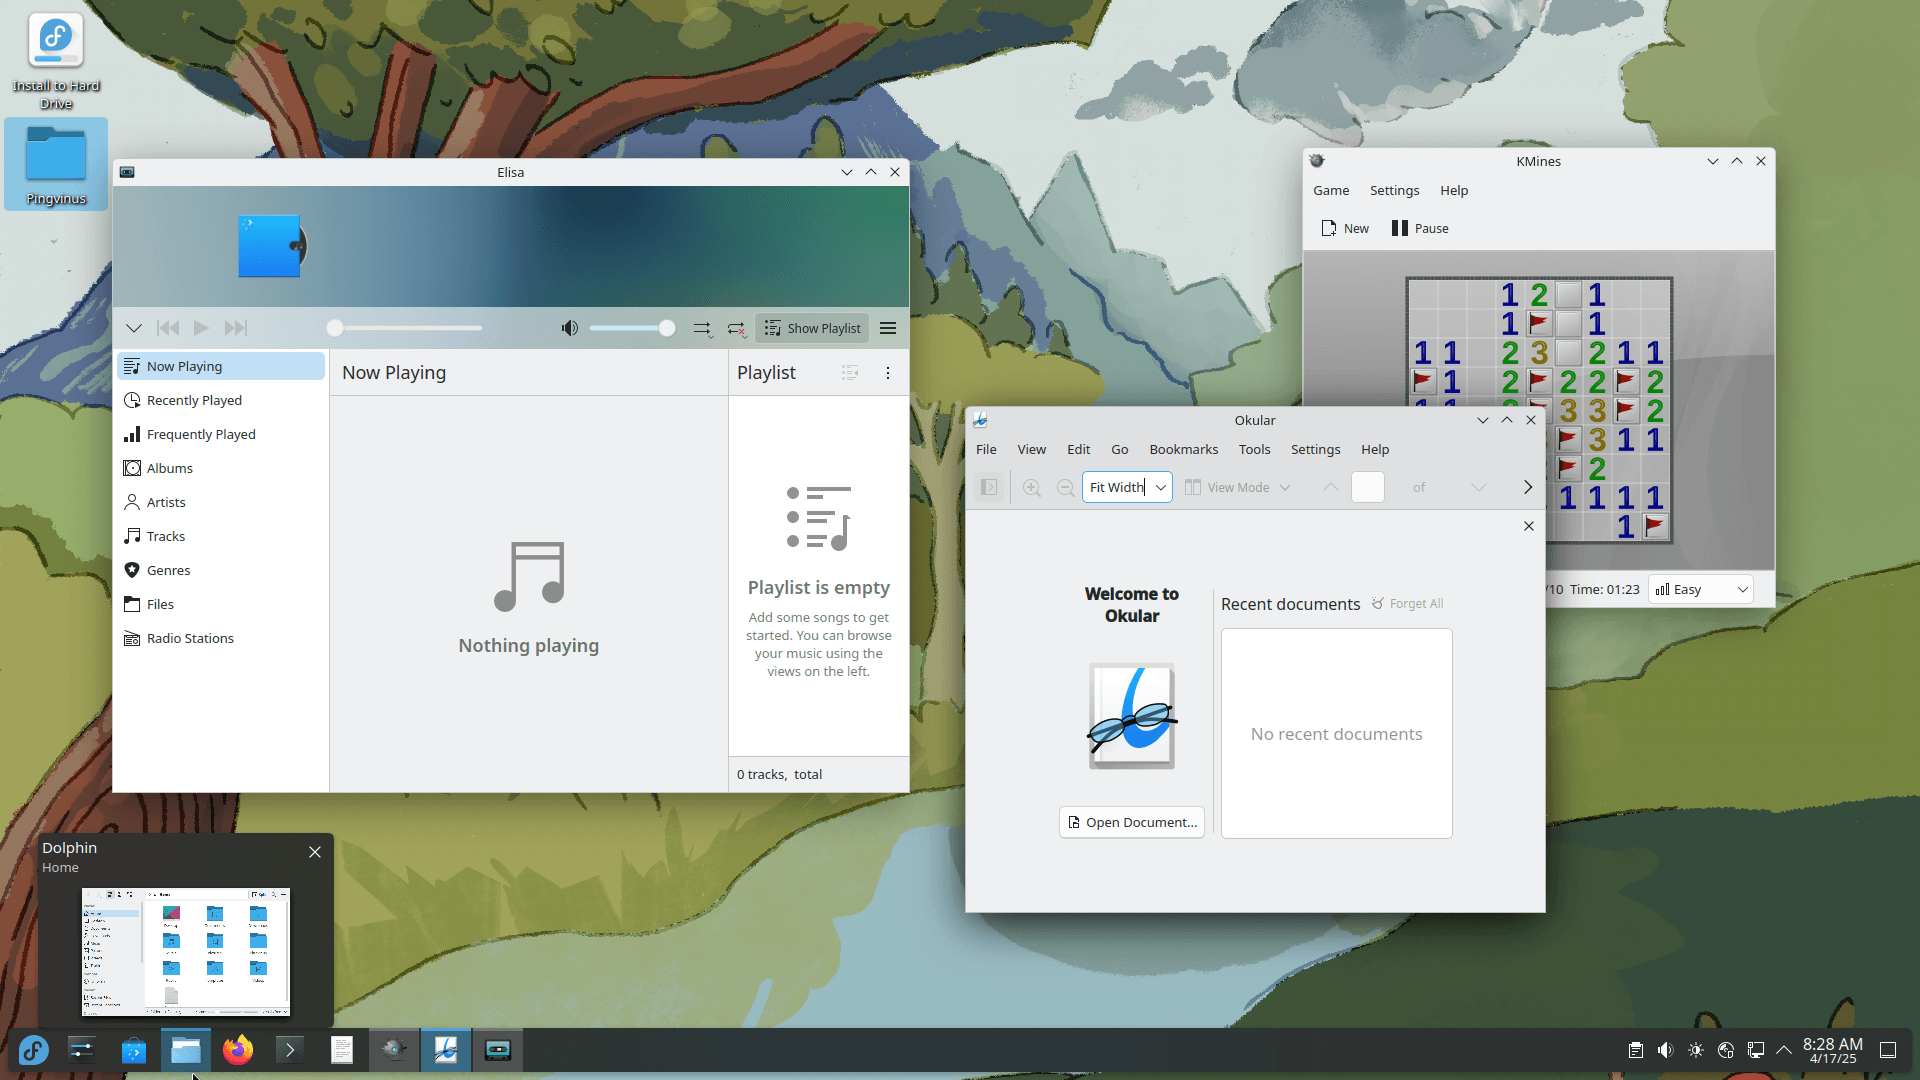1920x1080 pixels.
Task: Open Okular's Bookmarks menu
Action: (x=1184, y=449)
